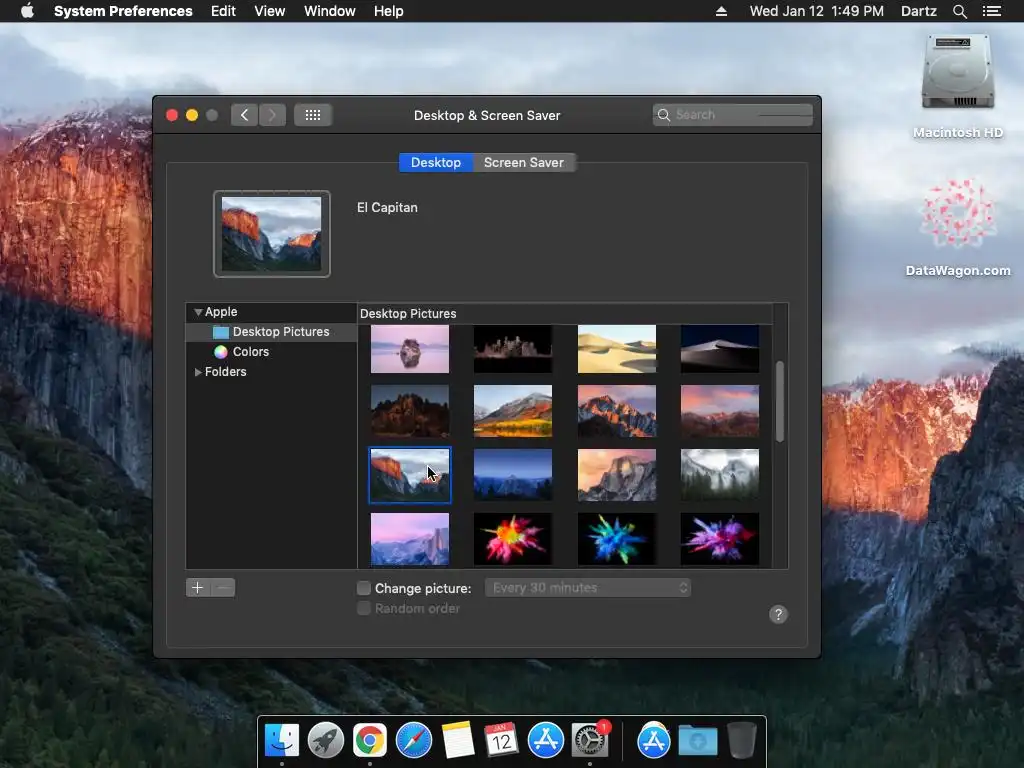
Task: Open the Downloads folder in the Dock
Action: point(697,741)
